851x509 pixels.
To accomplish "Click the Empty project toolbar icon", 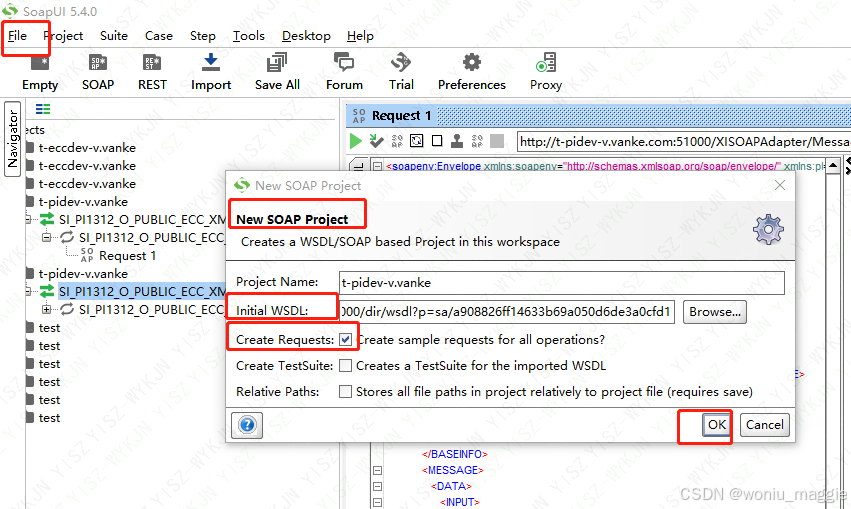I will tap(40, 63).
